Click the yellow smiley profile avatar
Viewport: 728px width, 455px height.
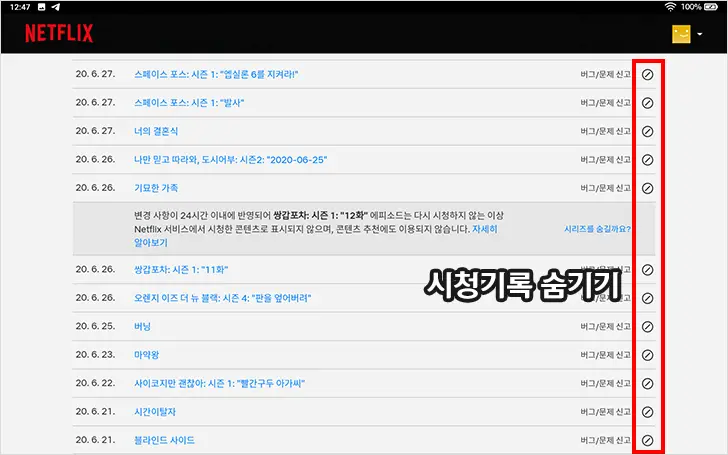(681, 34)
